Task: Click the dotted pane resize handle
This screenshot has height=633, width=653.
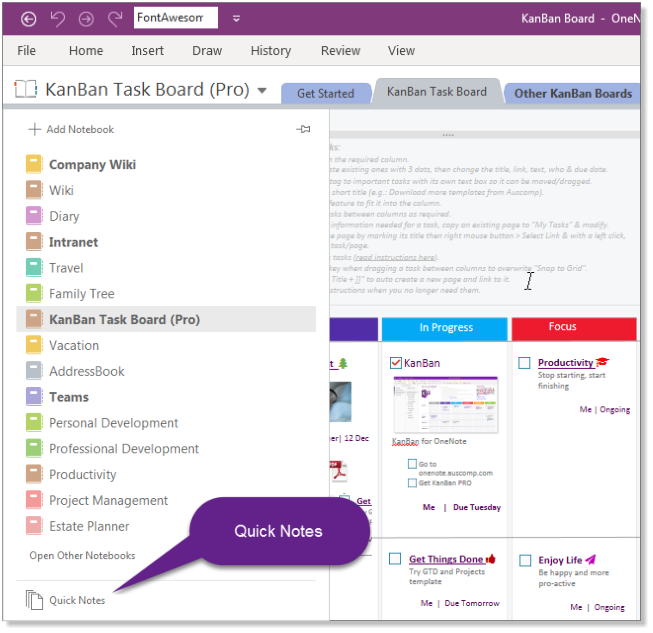Action: coord(448,135)
